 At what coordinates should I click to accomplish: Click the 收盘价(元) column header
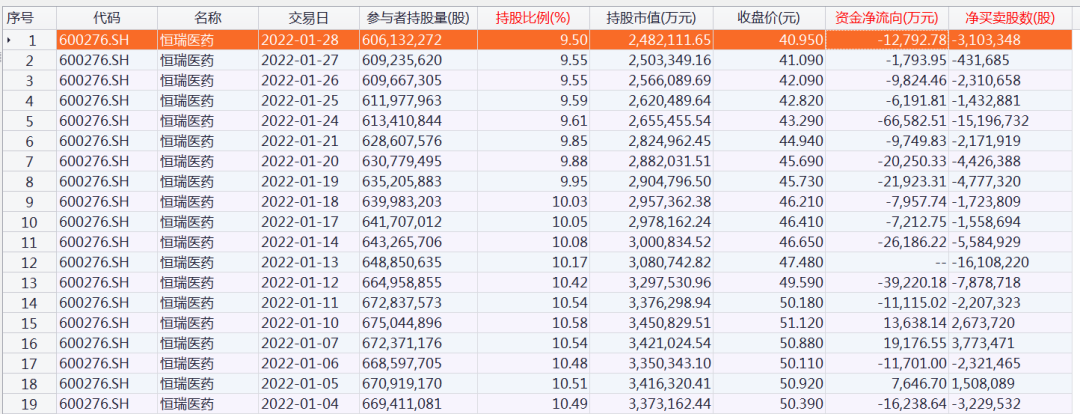pyautogui.click(x=769, y=18)
